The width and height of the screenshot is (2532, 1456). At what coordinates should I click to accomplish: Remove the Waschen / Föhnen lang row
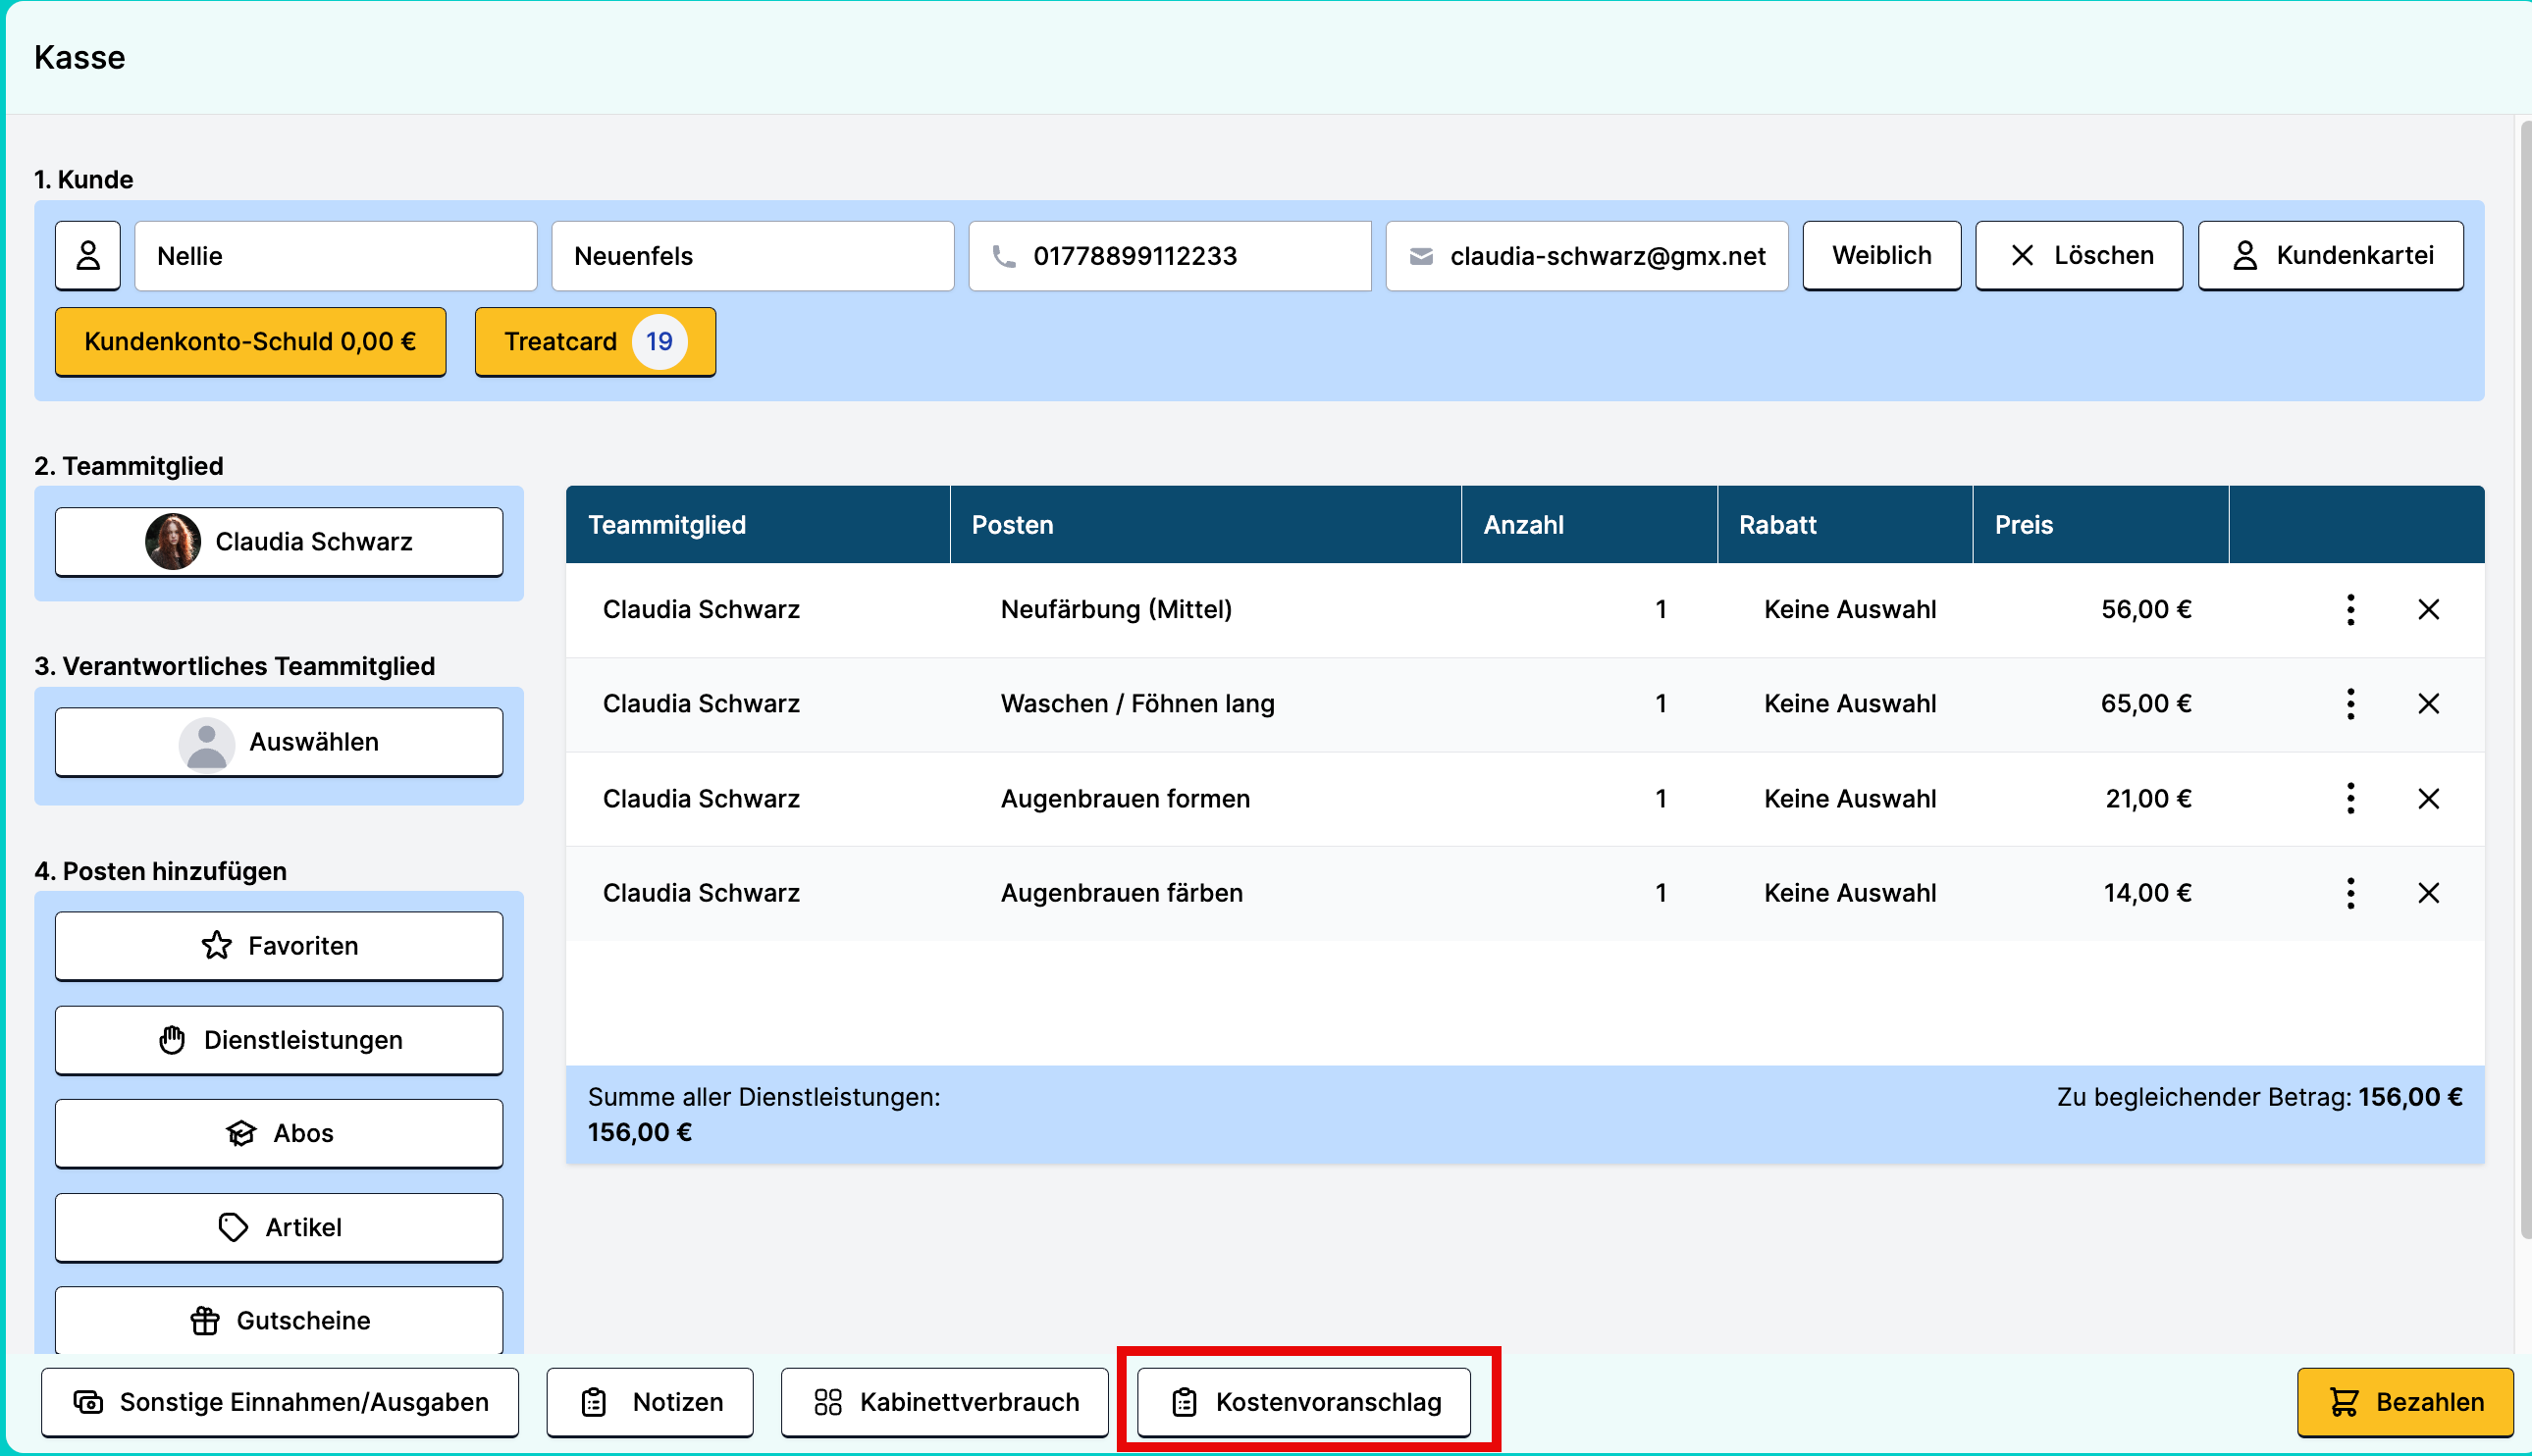2428,704
